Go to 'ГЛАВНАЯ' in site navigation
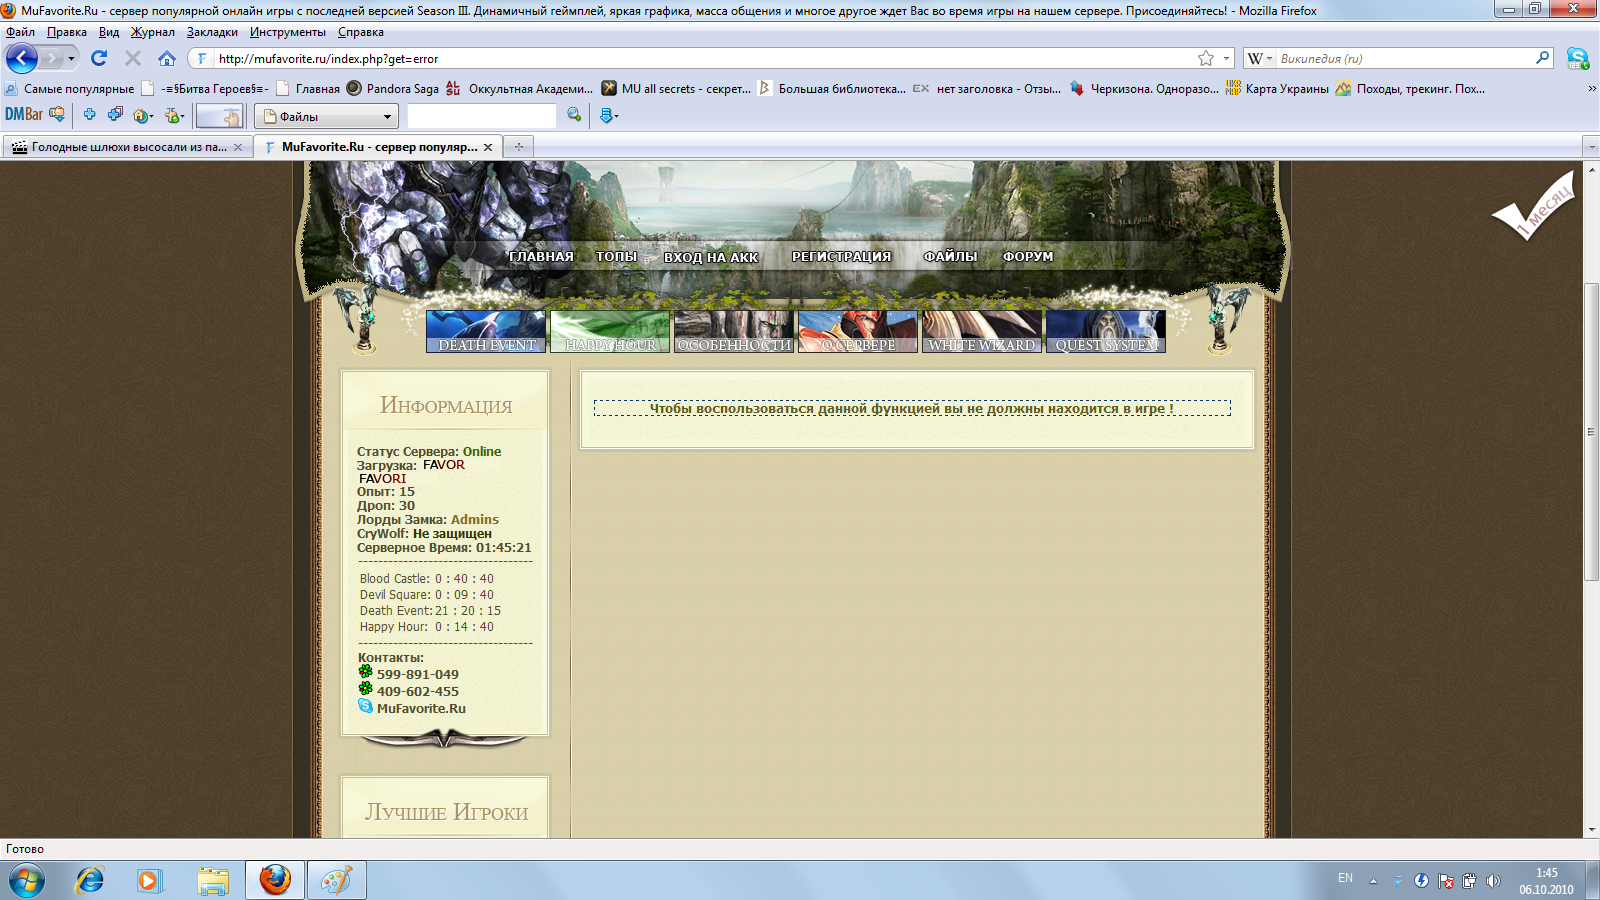 tap(541, 257)
